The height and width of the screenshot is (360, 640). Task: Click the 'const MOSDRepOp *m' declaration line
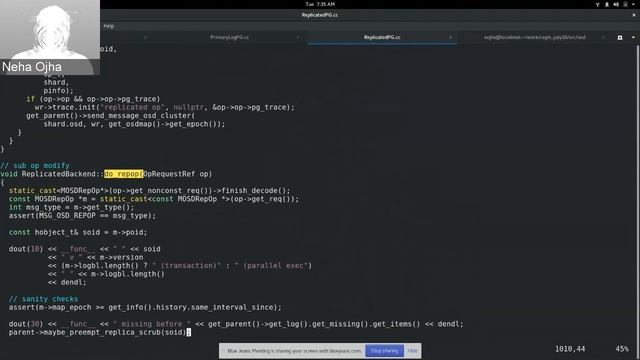pyautogui.click(x=153, y=199)
